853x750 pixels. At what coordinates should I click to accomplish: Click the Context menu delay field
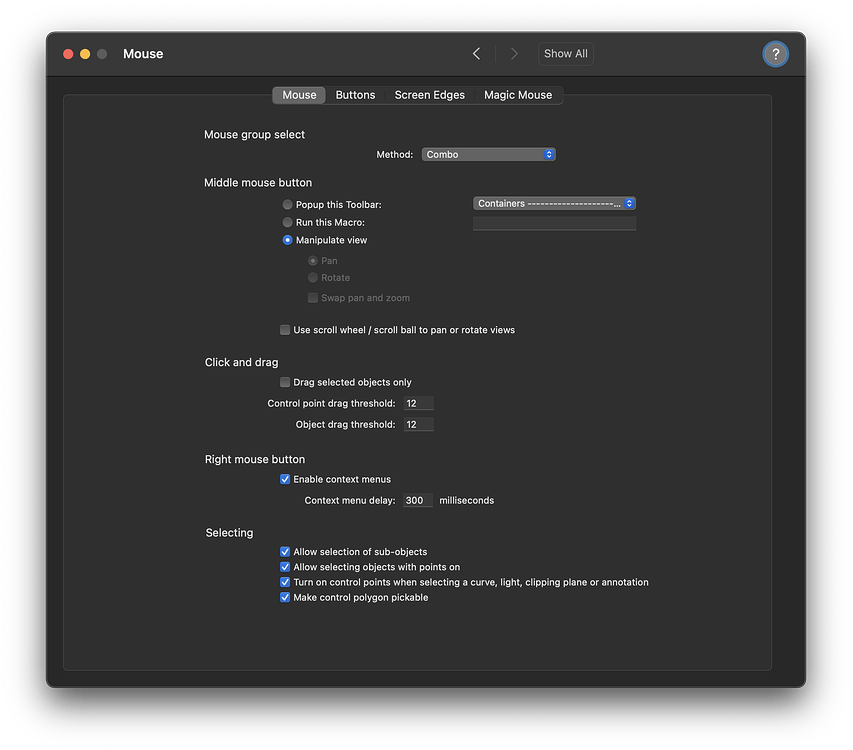pyautogui.click(x=417, y=500)
